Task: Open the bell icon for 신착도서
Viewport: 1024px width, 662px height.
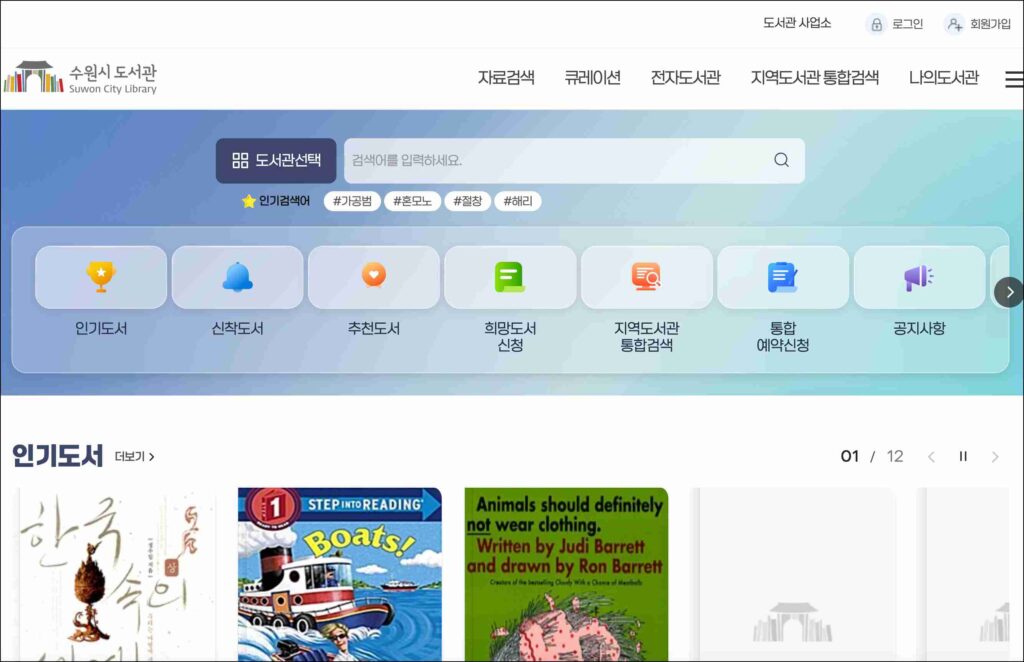Action: point(237,277)
